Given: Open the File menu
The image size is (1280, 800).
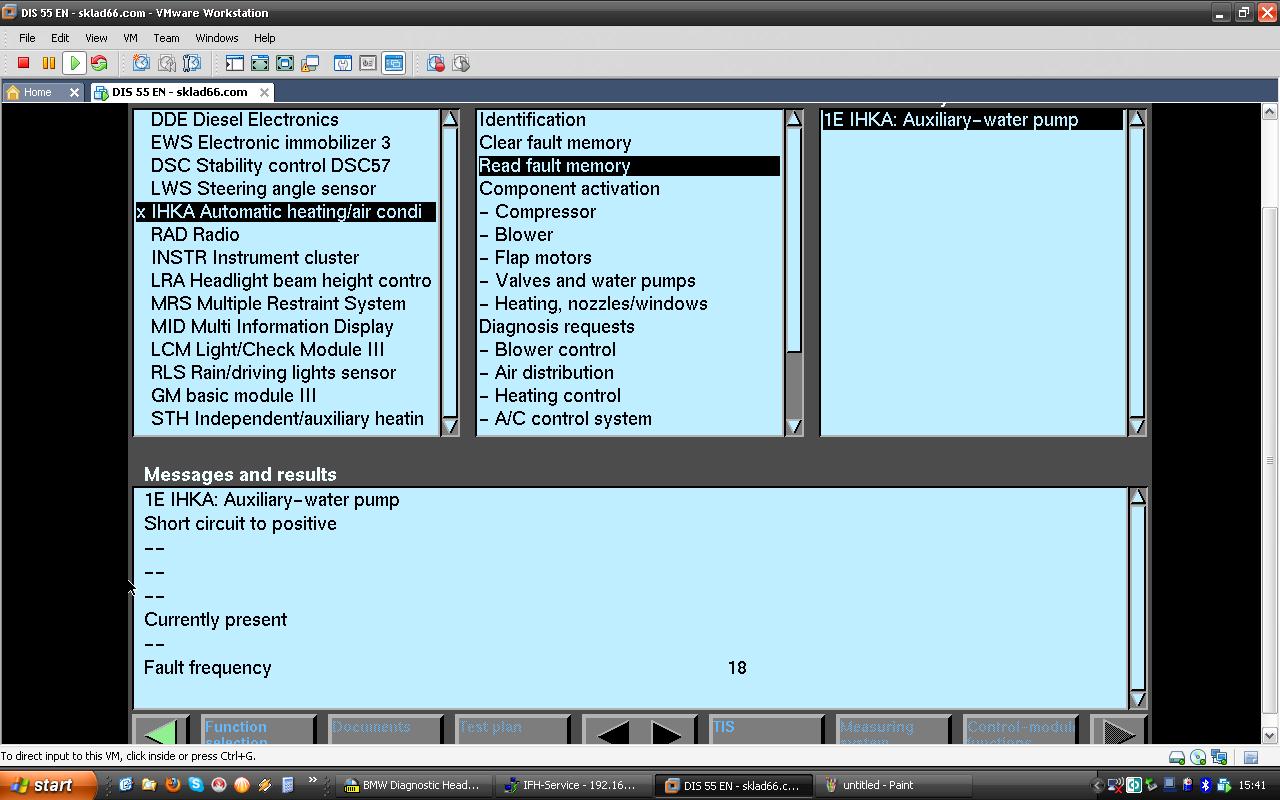Looking at the screenshot, I should [27, 38].
